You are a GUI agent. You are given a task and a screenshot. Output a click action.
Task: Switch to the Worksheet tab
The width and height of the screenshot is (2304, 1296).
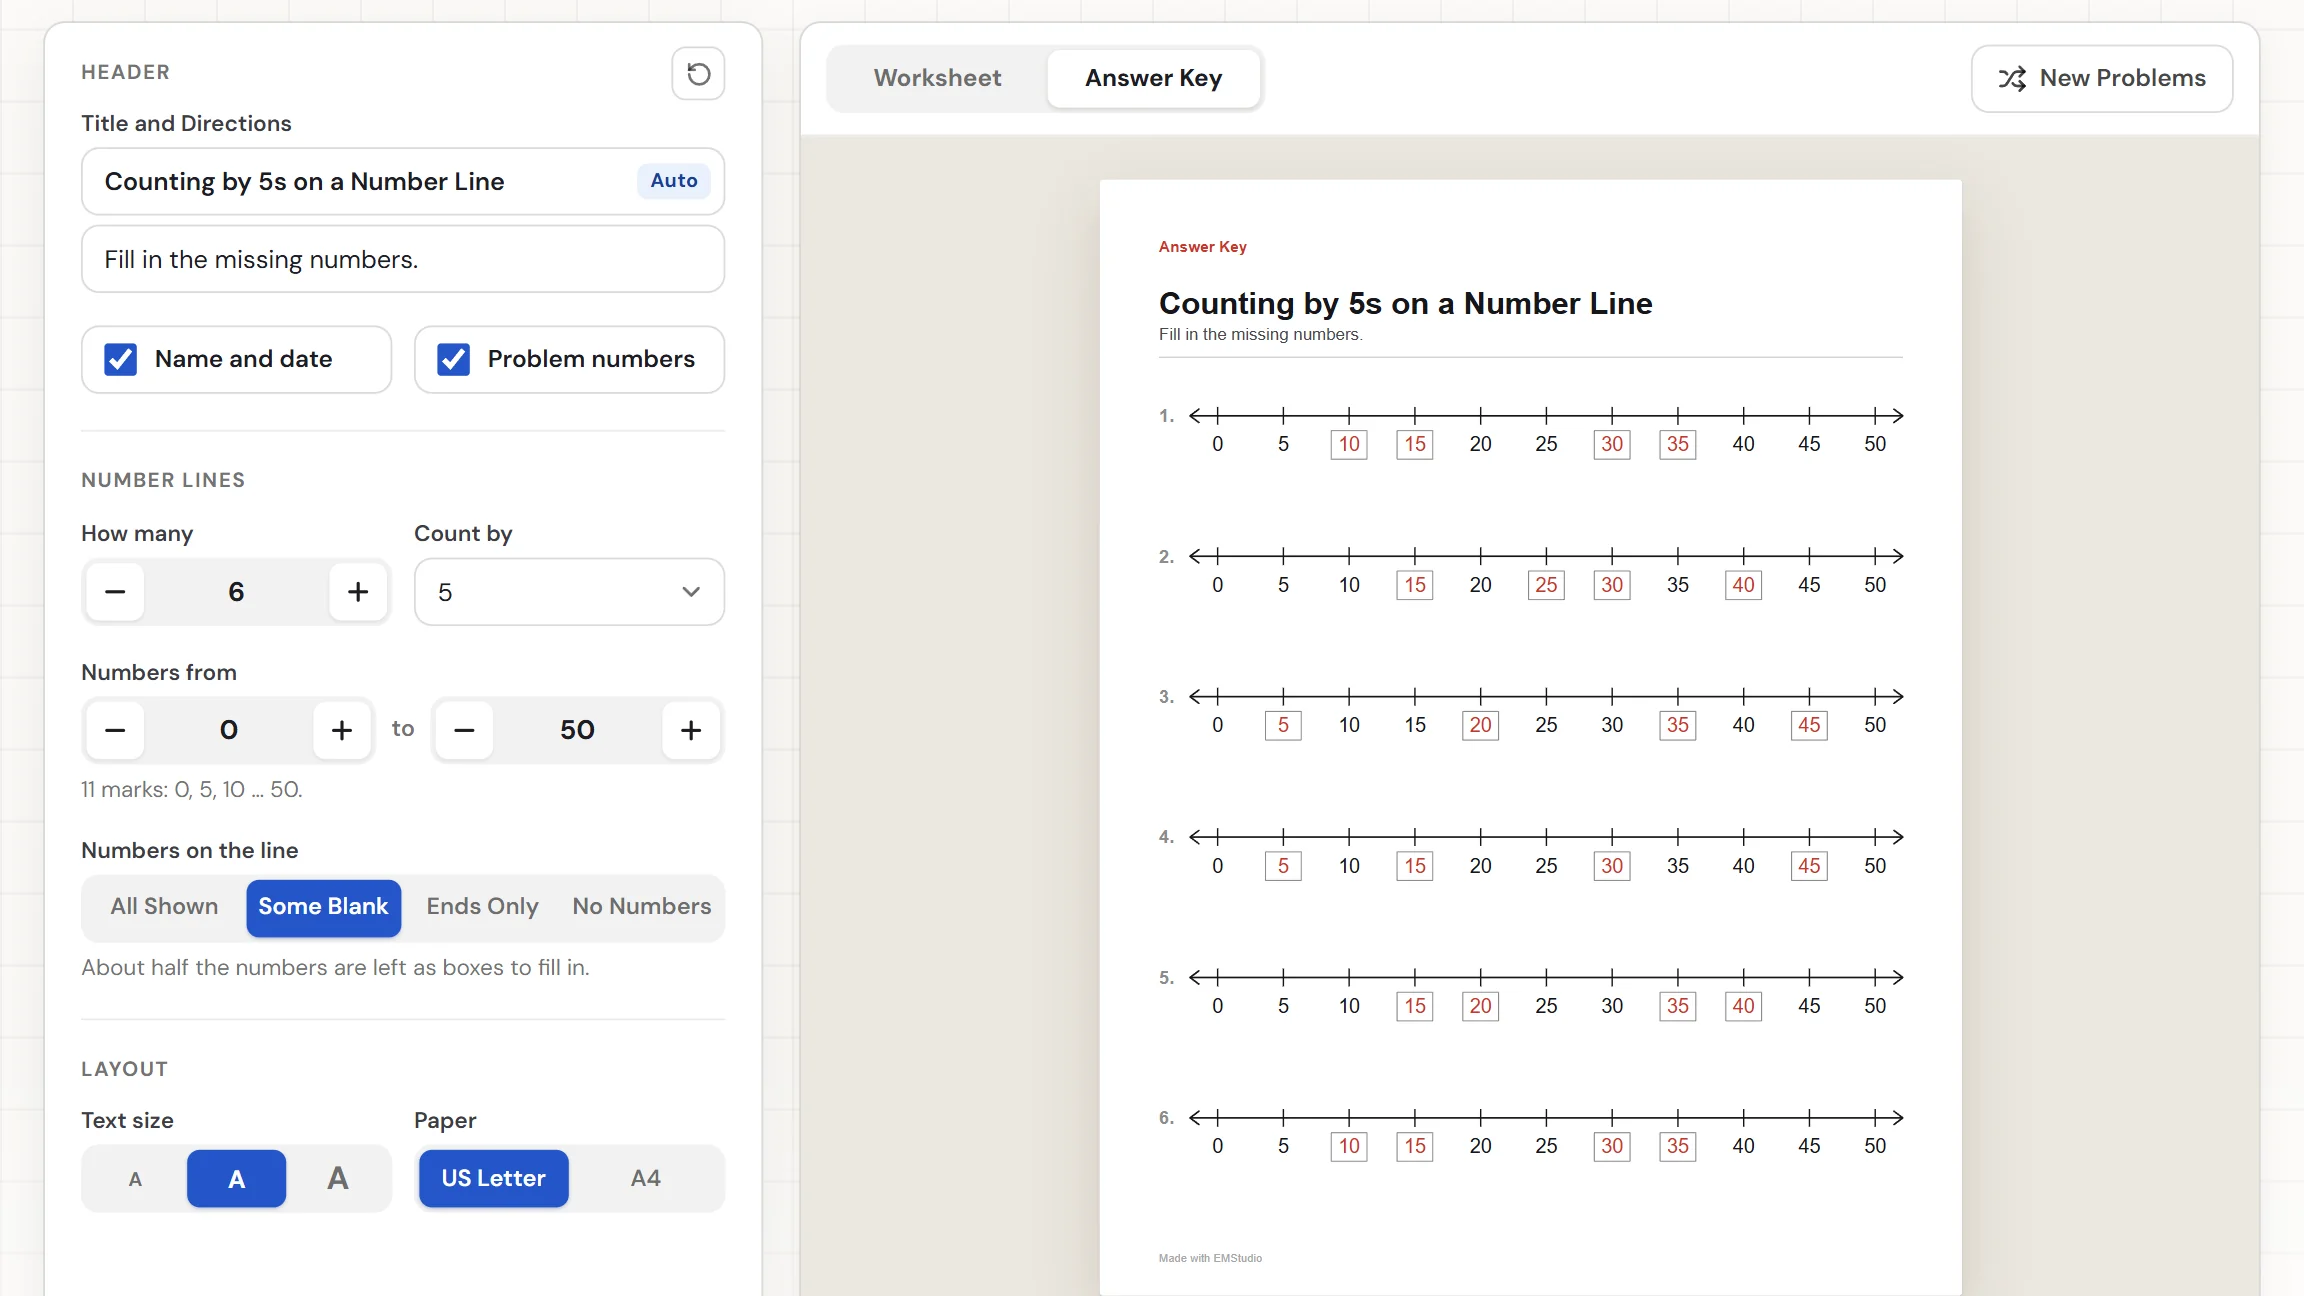[937, 78]
